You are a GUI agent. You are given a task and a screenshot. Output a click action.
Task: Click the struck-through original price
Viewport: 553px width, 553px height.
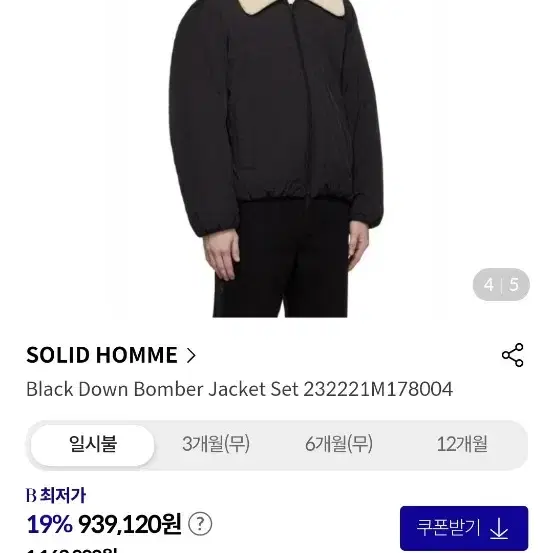point(72,550)
